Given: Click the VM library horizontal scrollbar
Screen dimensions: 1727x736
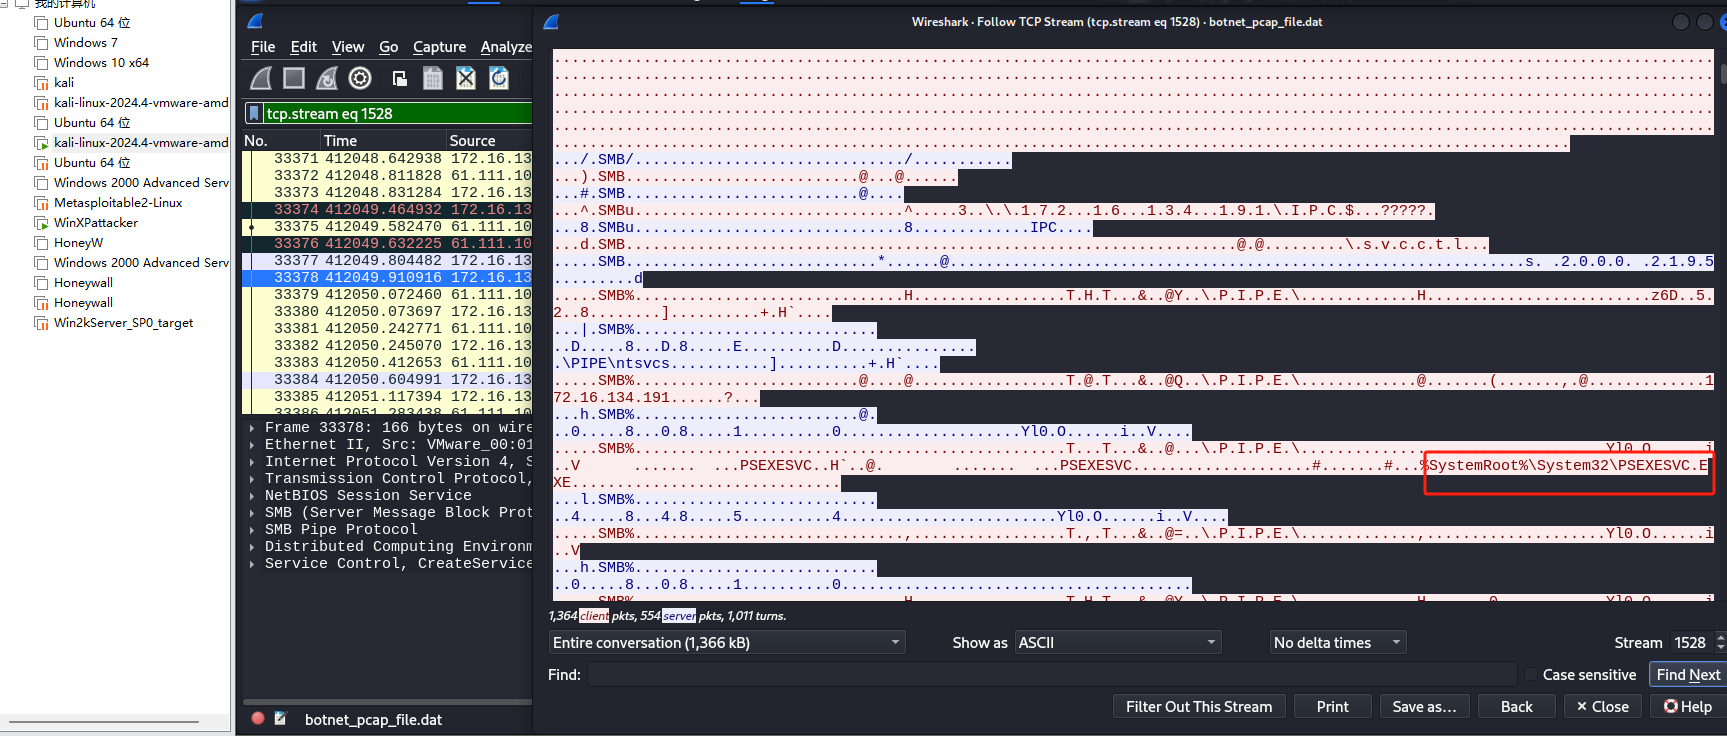Looking at the screenshot, I should click(x=104, y=722).
